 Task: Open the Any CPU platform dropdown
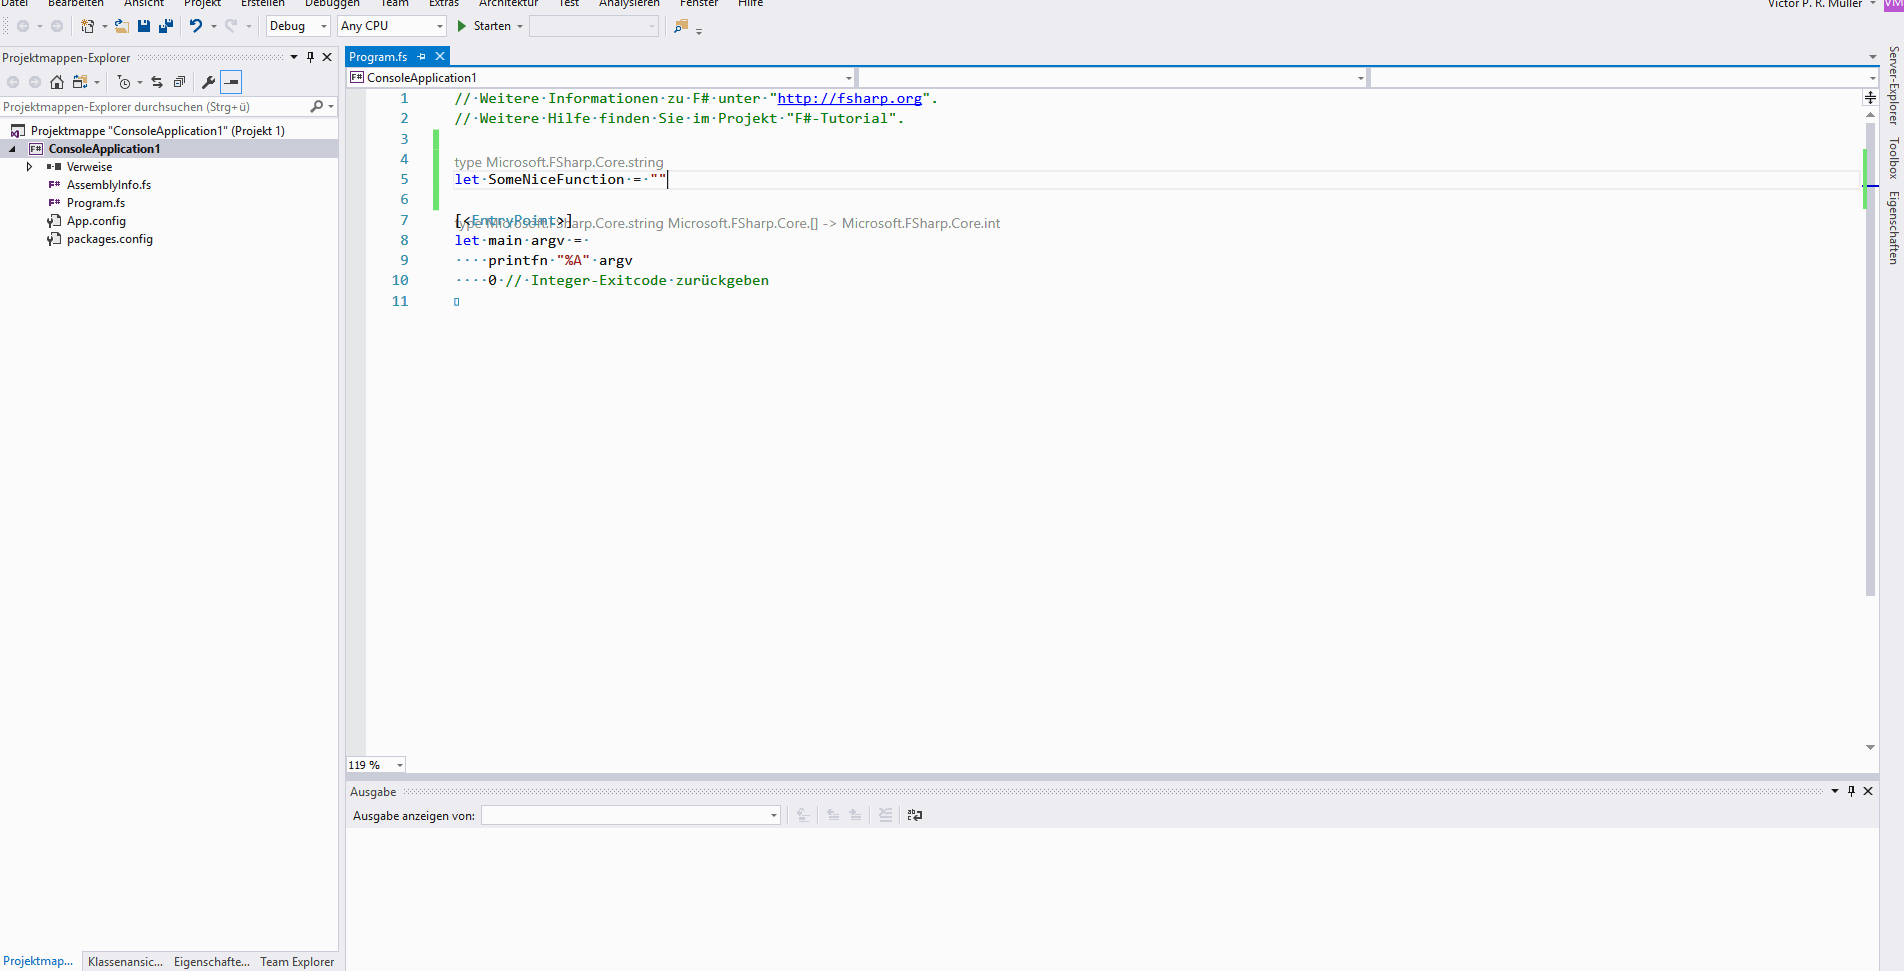click(x=391, y=26)
